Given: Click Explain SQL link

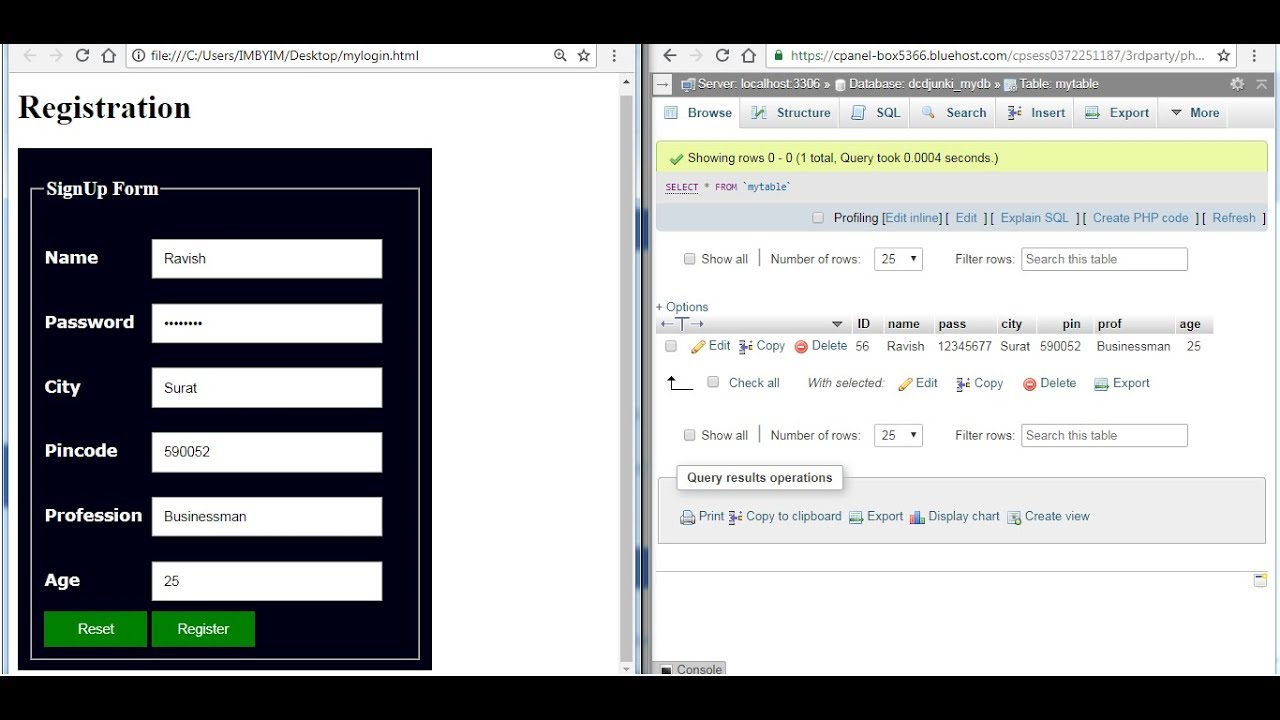Looking at the screenshot, I should [x=1035, y=218].
